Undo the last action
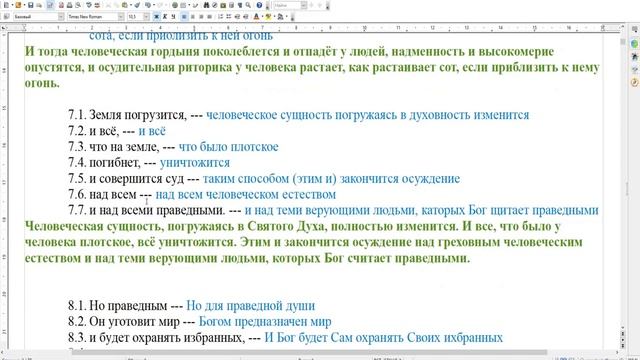Image resolution: width=640 pixels, height=360 pixels. click(147, 5)
